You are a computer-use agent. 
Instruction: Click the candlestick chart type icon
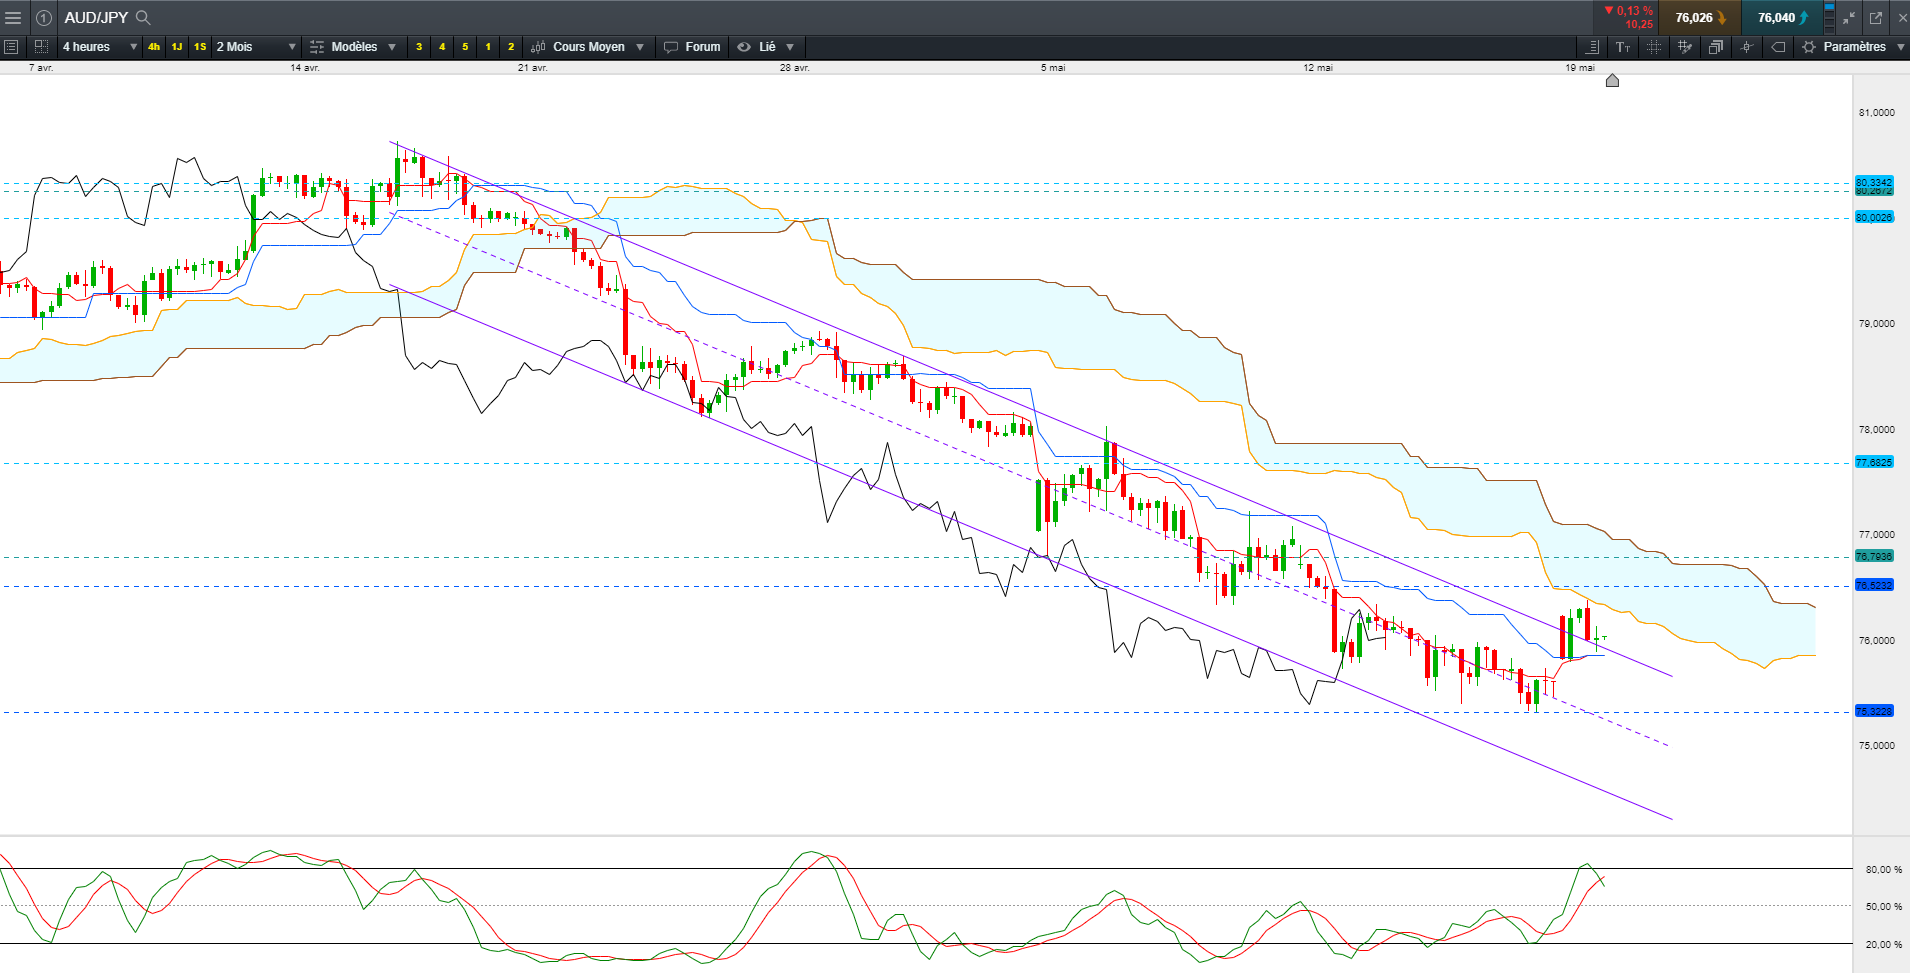click(x=538, y=47)
